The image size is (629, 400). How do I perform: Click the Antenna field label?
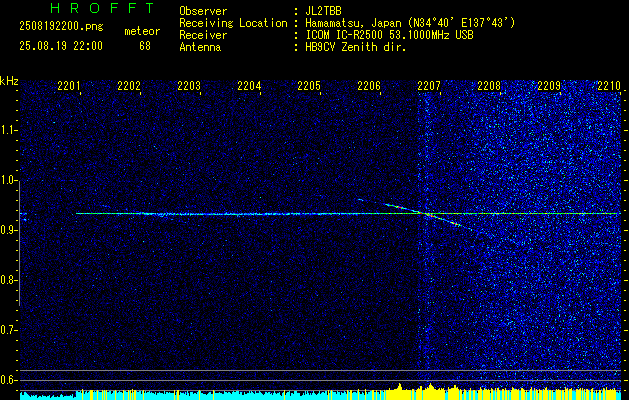click(x=200, y=47)
